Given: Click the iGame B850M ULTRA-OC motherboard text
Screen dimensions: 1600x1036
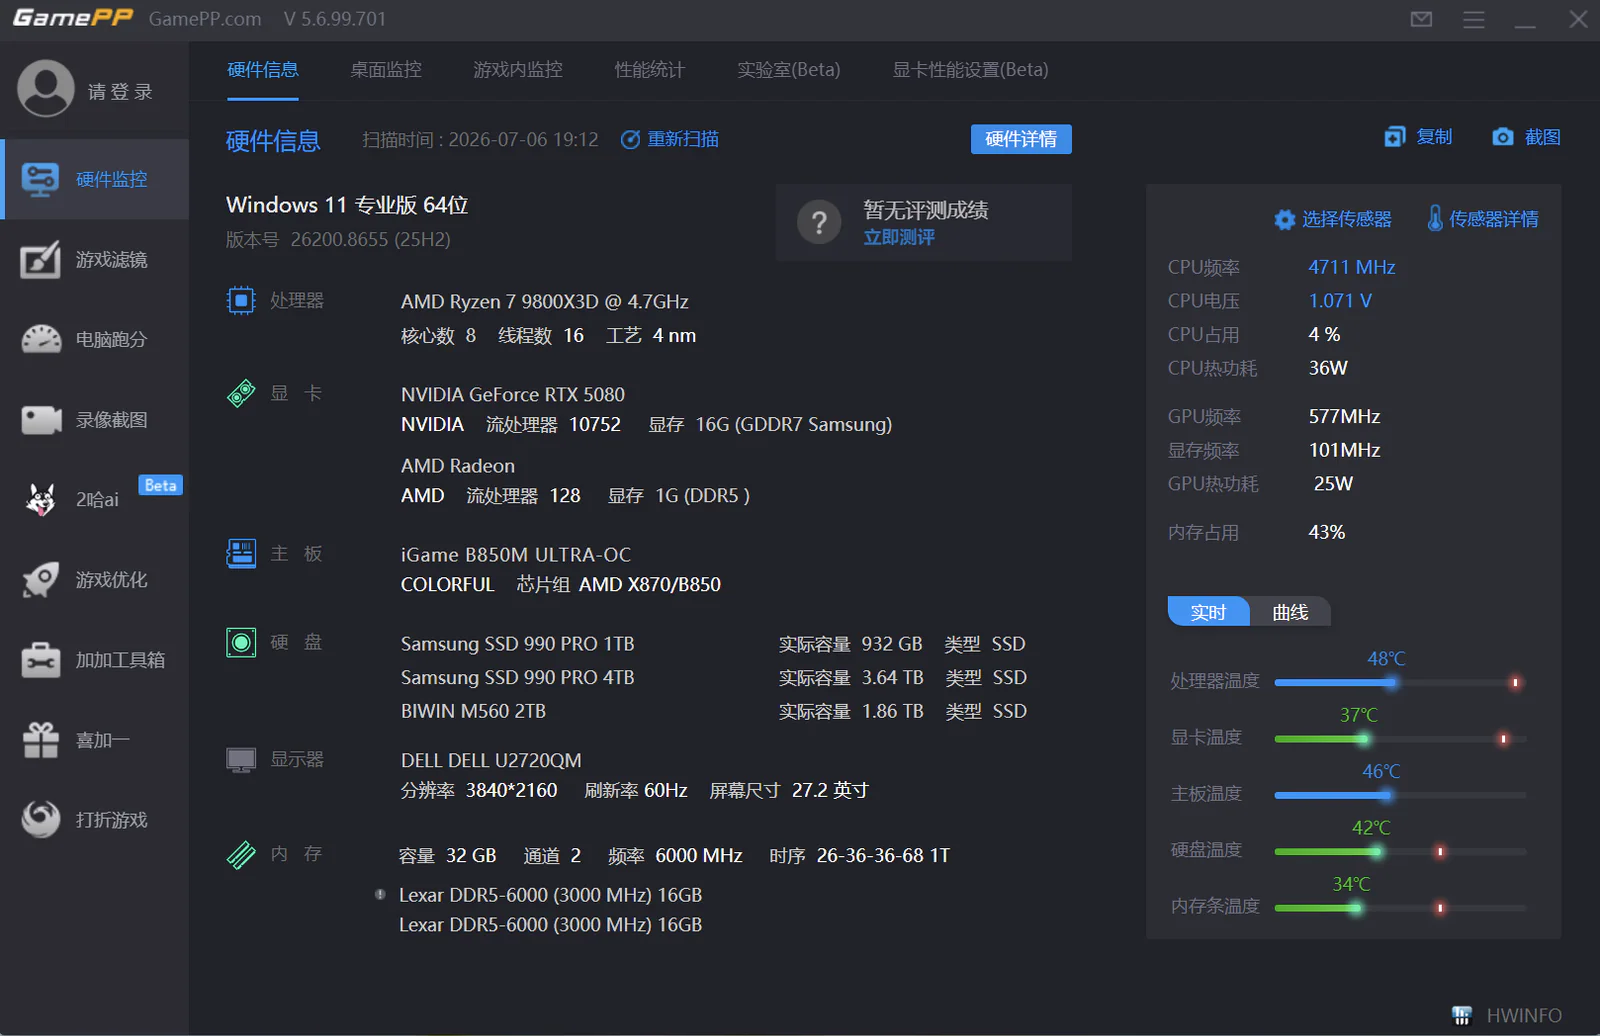Looking at the screenshot, I should pyautogui.click(x=516, y=554).
